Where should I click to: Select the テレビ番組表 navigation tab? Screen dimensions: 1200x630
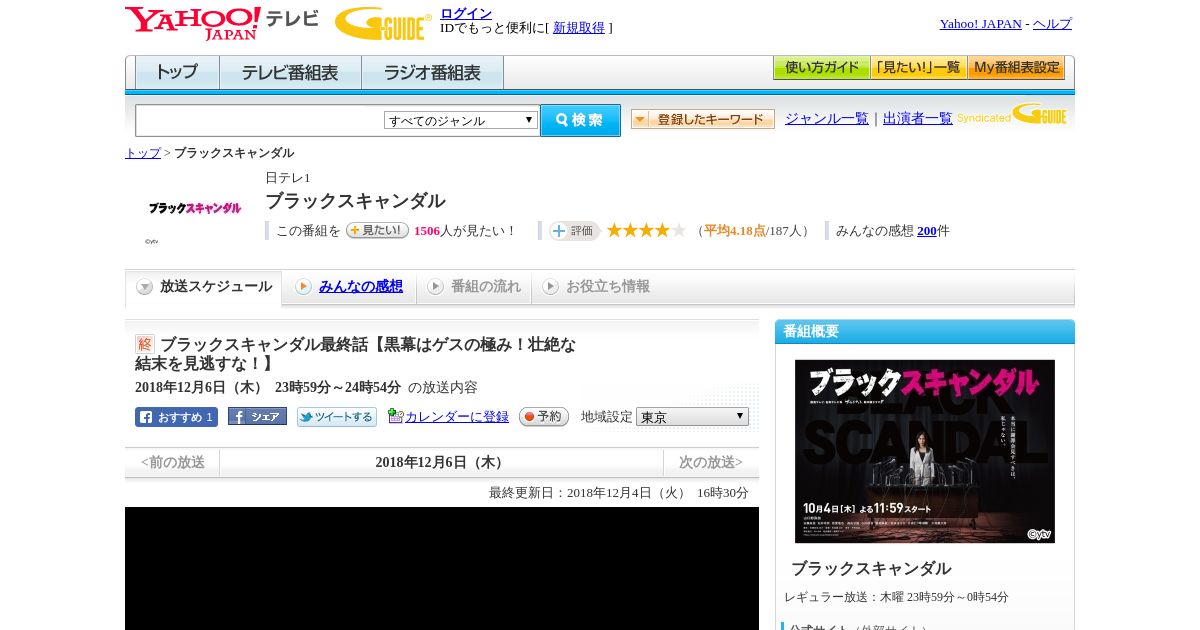290,72
